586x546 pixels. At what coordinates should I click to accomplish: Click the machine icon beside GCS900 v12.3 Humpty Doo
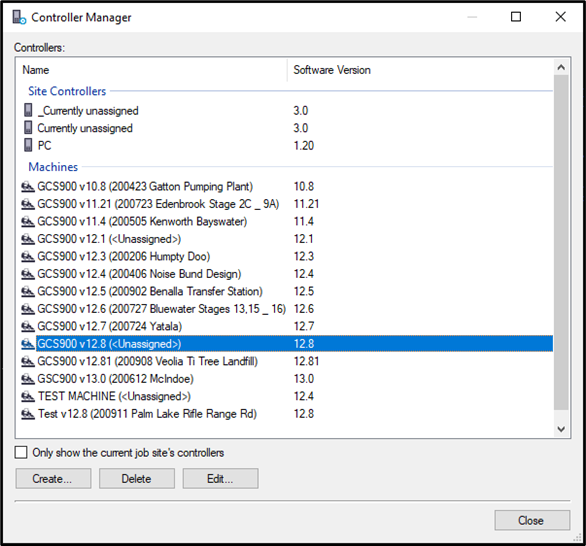coord(28,256)
